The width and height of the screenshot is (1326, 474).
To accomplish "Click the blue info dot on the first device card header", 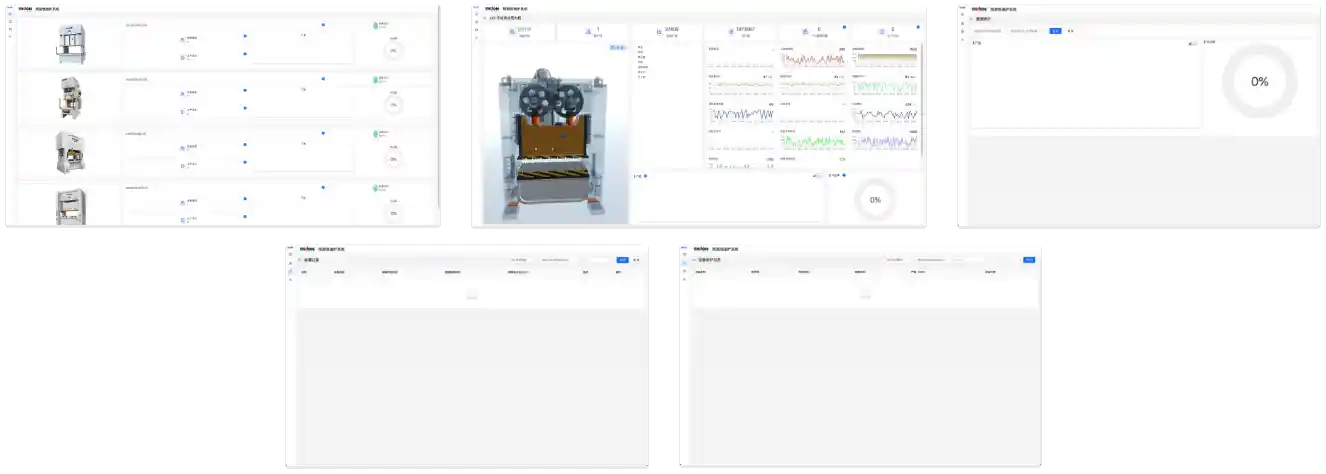I will pyautogui.click(x=323, y=25).
